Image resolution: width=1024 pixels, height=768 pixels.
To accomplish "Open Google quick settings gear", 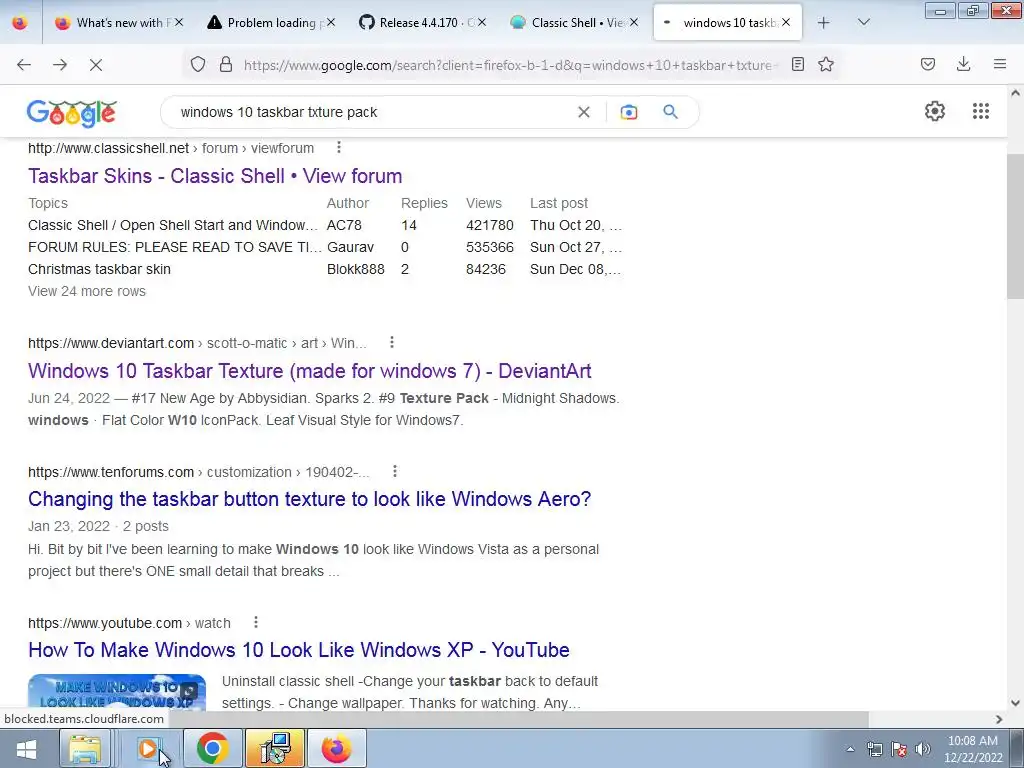I will click(x=935, y=111).
